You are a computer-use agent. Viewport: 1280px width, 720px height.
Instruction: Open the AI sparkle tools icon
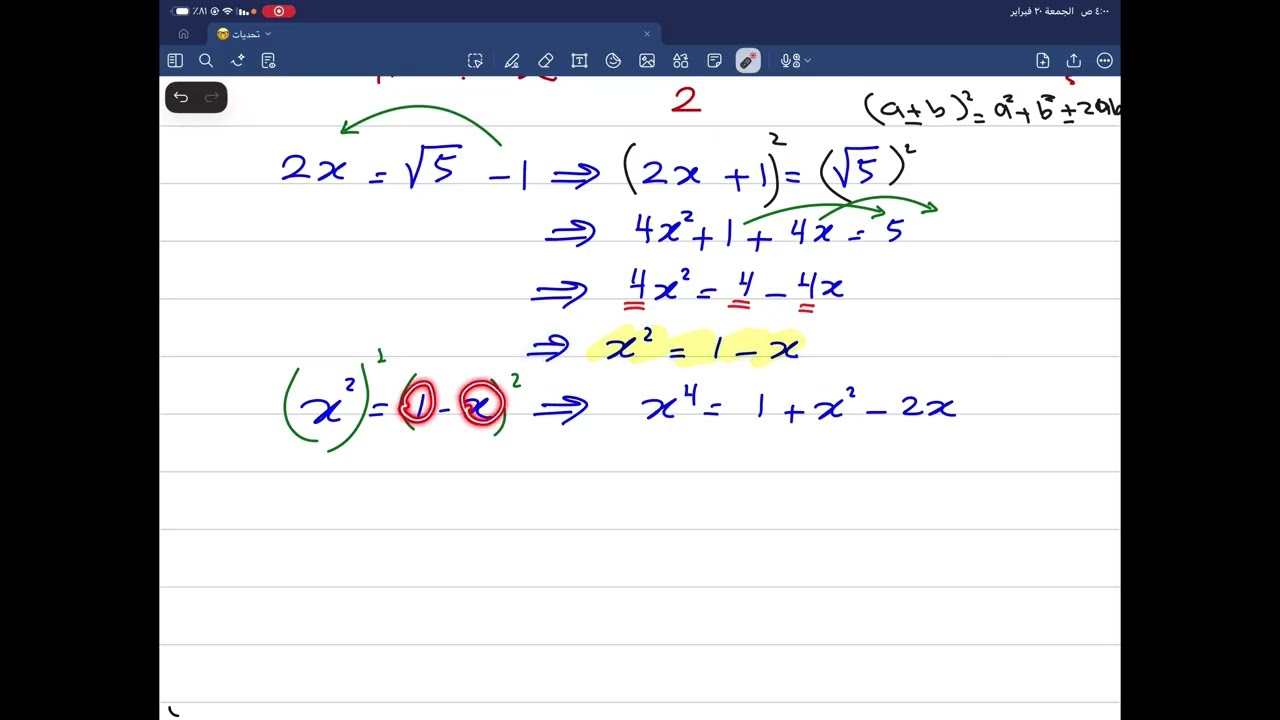point(237,61)
